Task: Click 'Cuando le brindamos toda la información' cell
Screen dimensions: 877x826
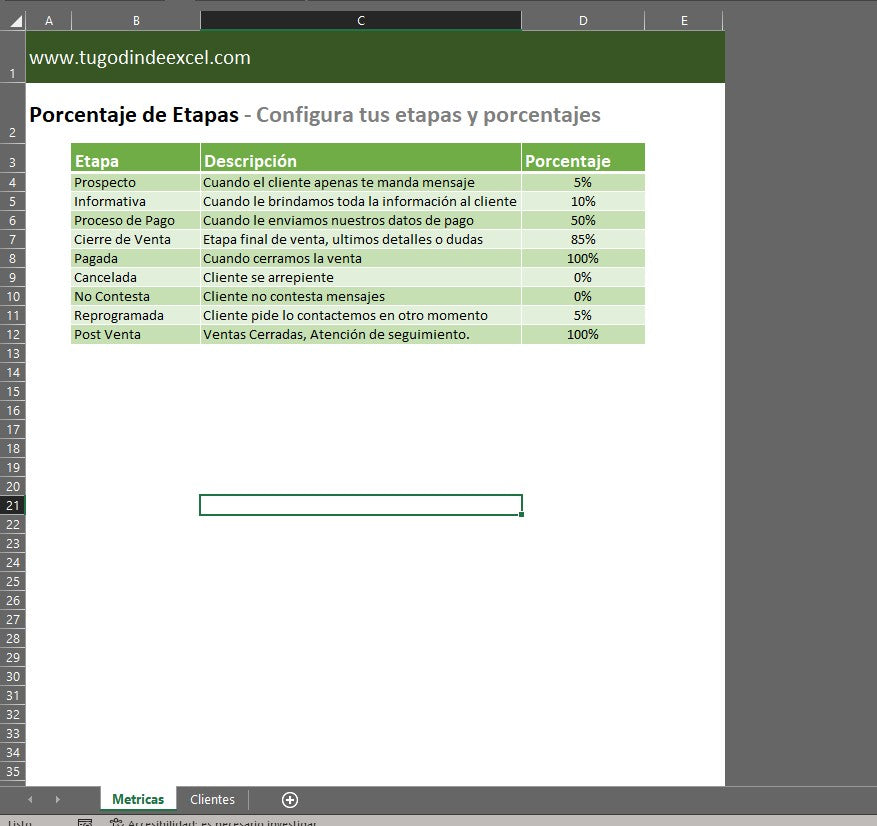Action: point(361,201)
